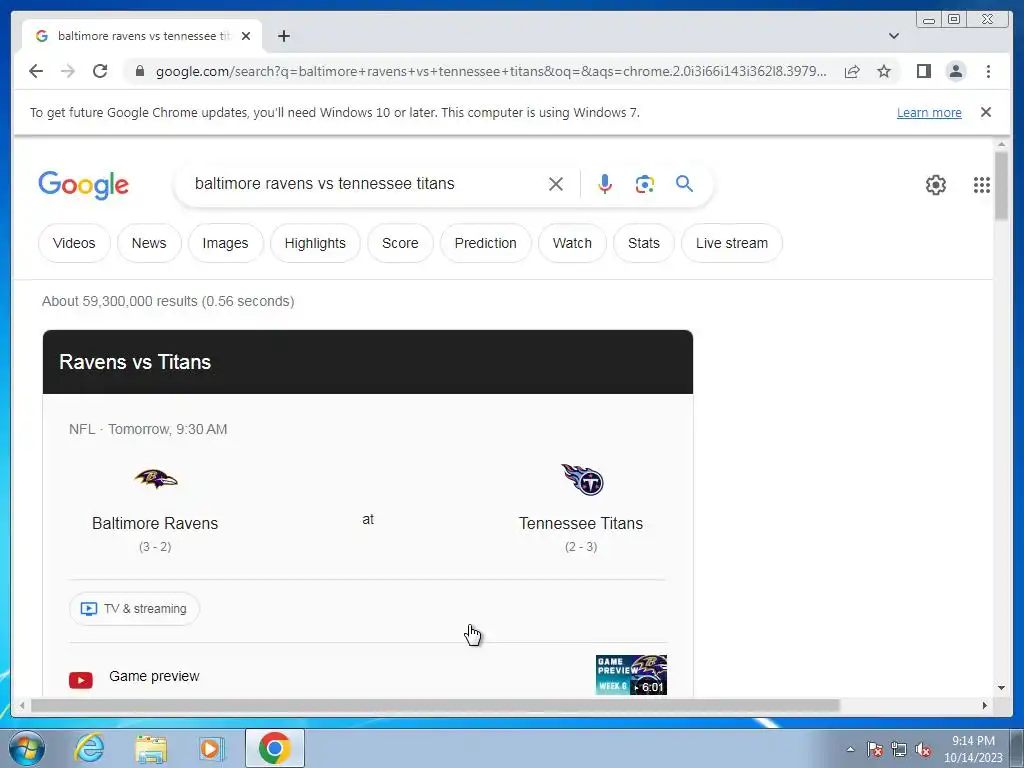Open the Tennessee Titans team name
This screenshot has height=768, width=1024.
pos(581,523)
